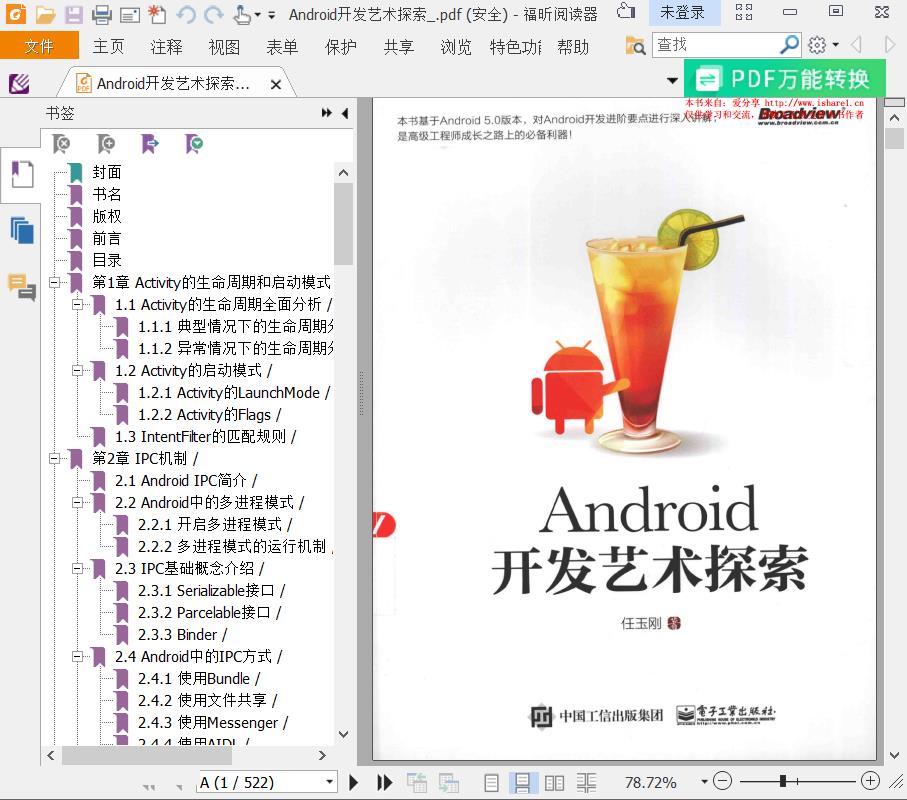Switch to the 帮助 ribbon tab
Viewport: 907px width, 800px height.
573,46
